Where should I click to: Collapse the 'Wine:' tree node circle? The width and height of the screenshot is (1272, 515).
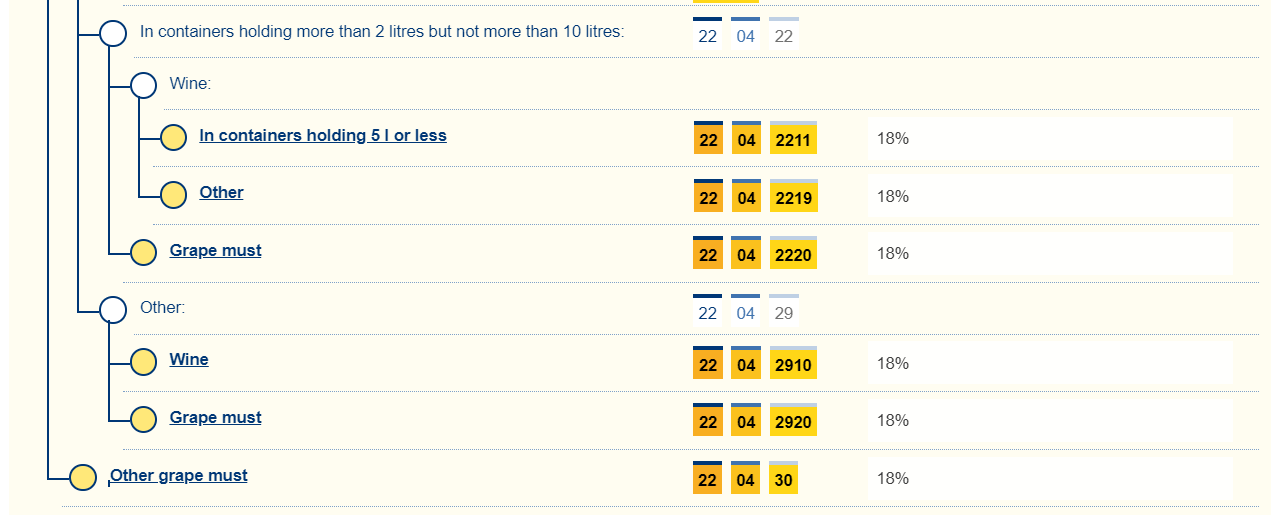click(144, 85)
